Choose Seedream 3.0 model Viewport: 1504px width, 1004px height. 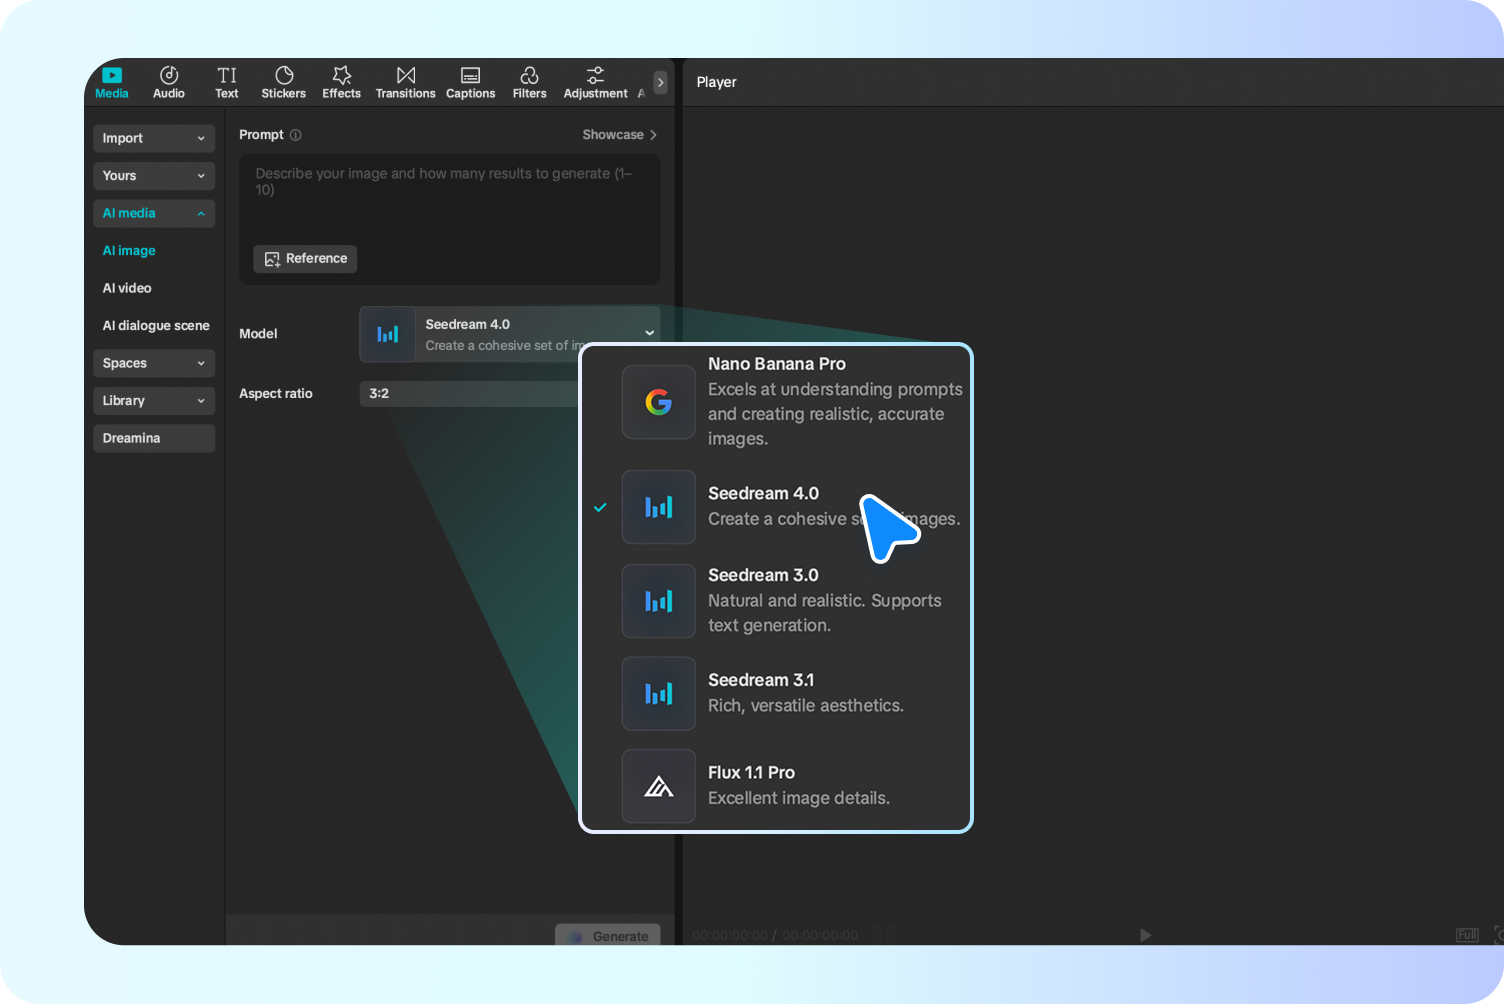[777, 601]
